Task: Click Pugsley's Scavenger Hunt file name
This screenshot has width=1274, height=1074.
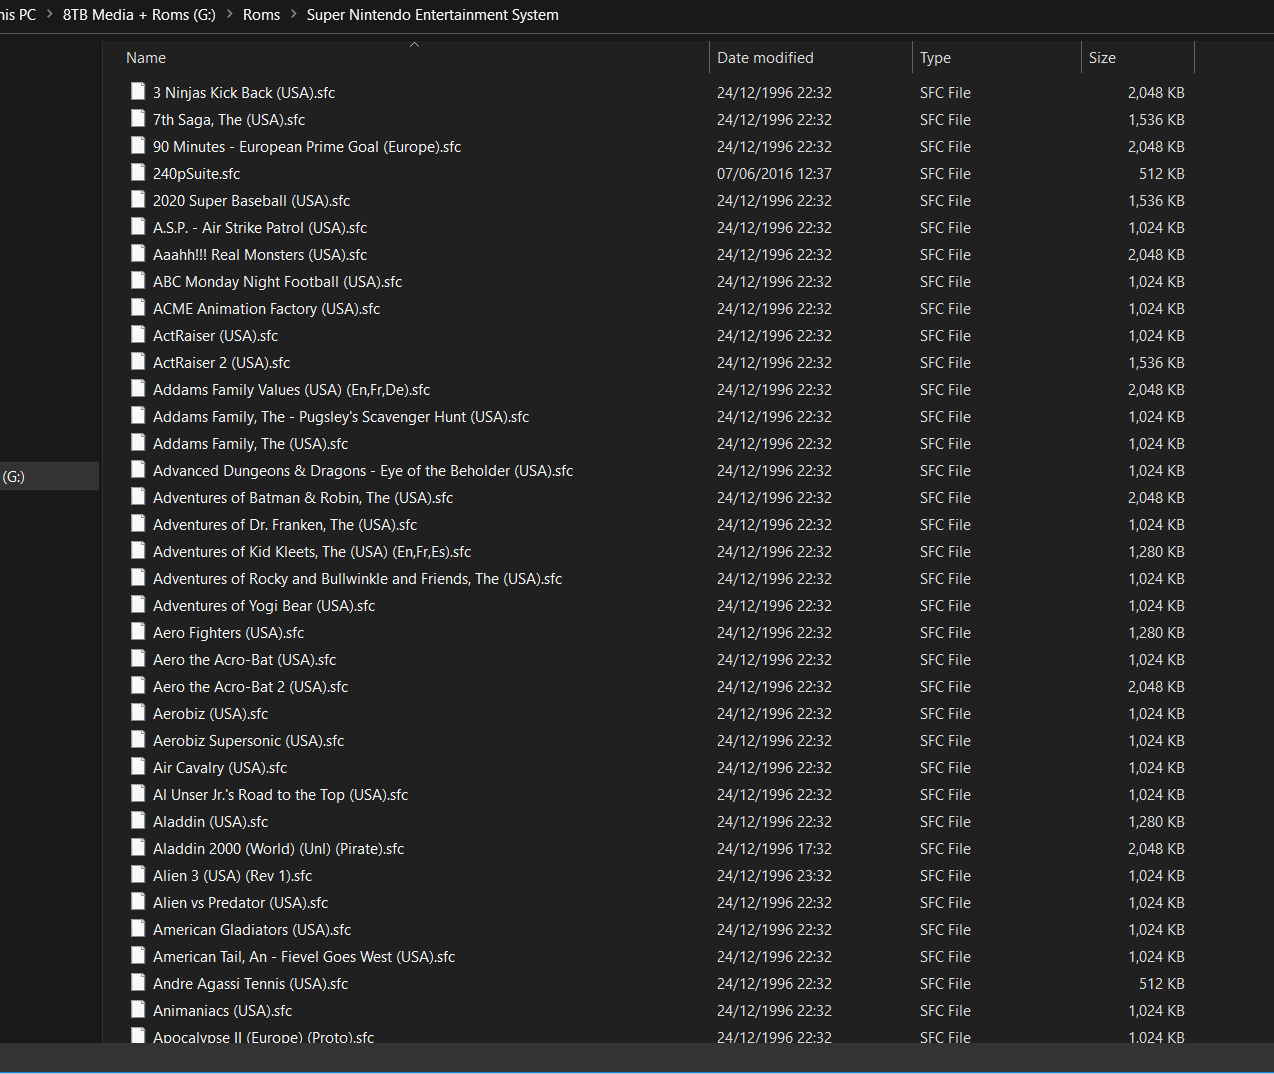Action: tap(341, 416)
